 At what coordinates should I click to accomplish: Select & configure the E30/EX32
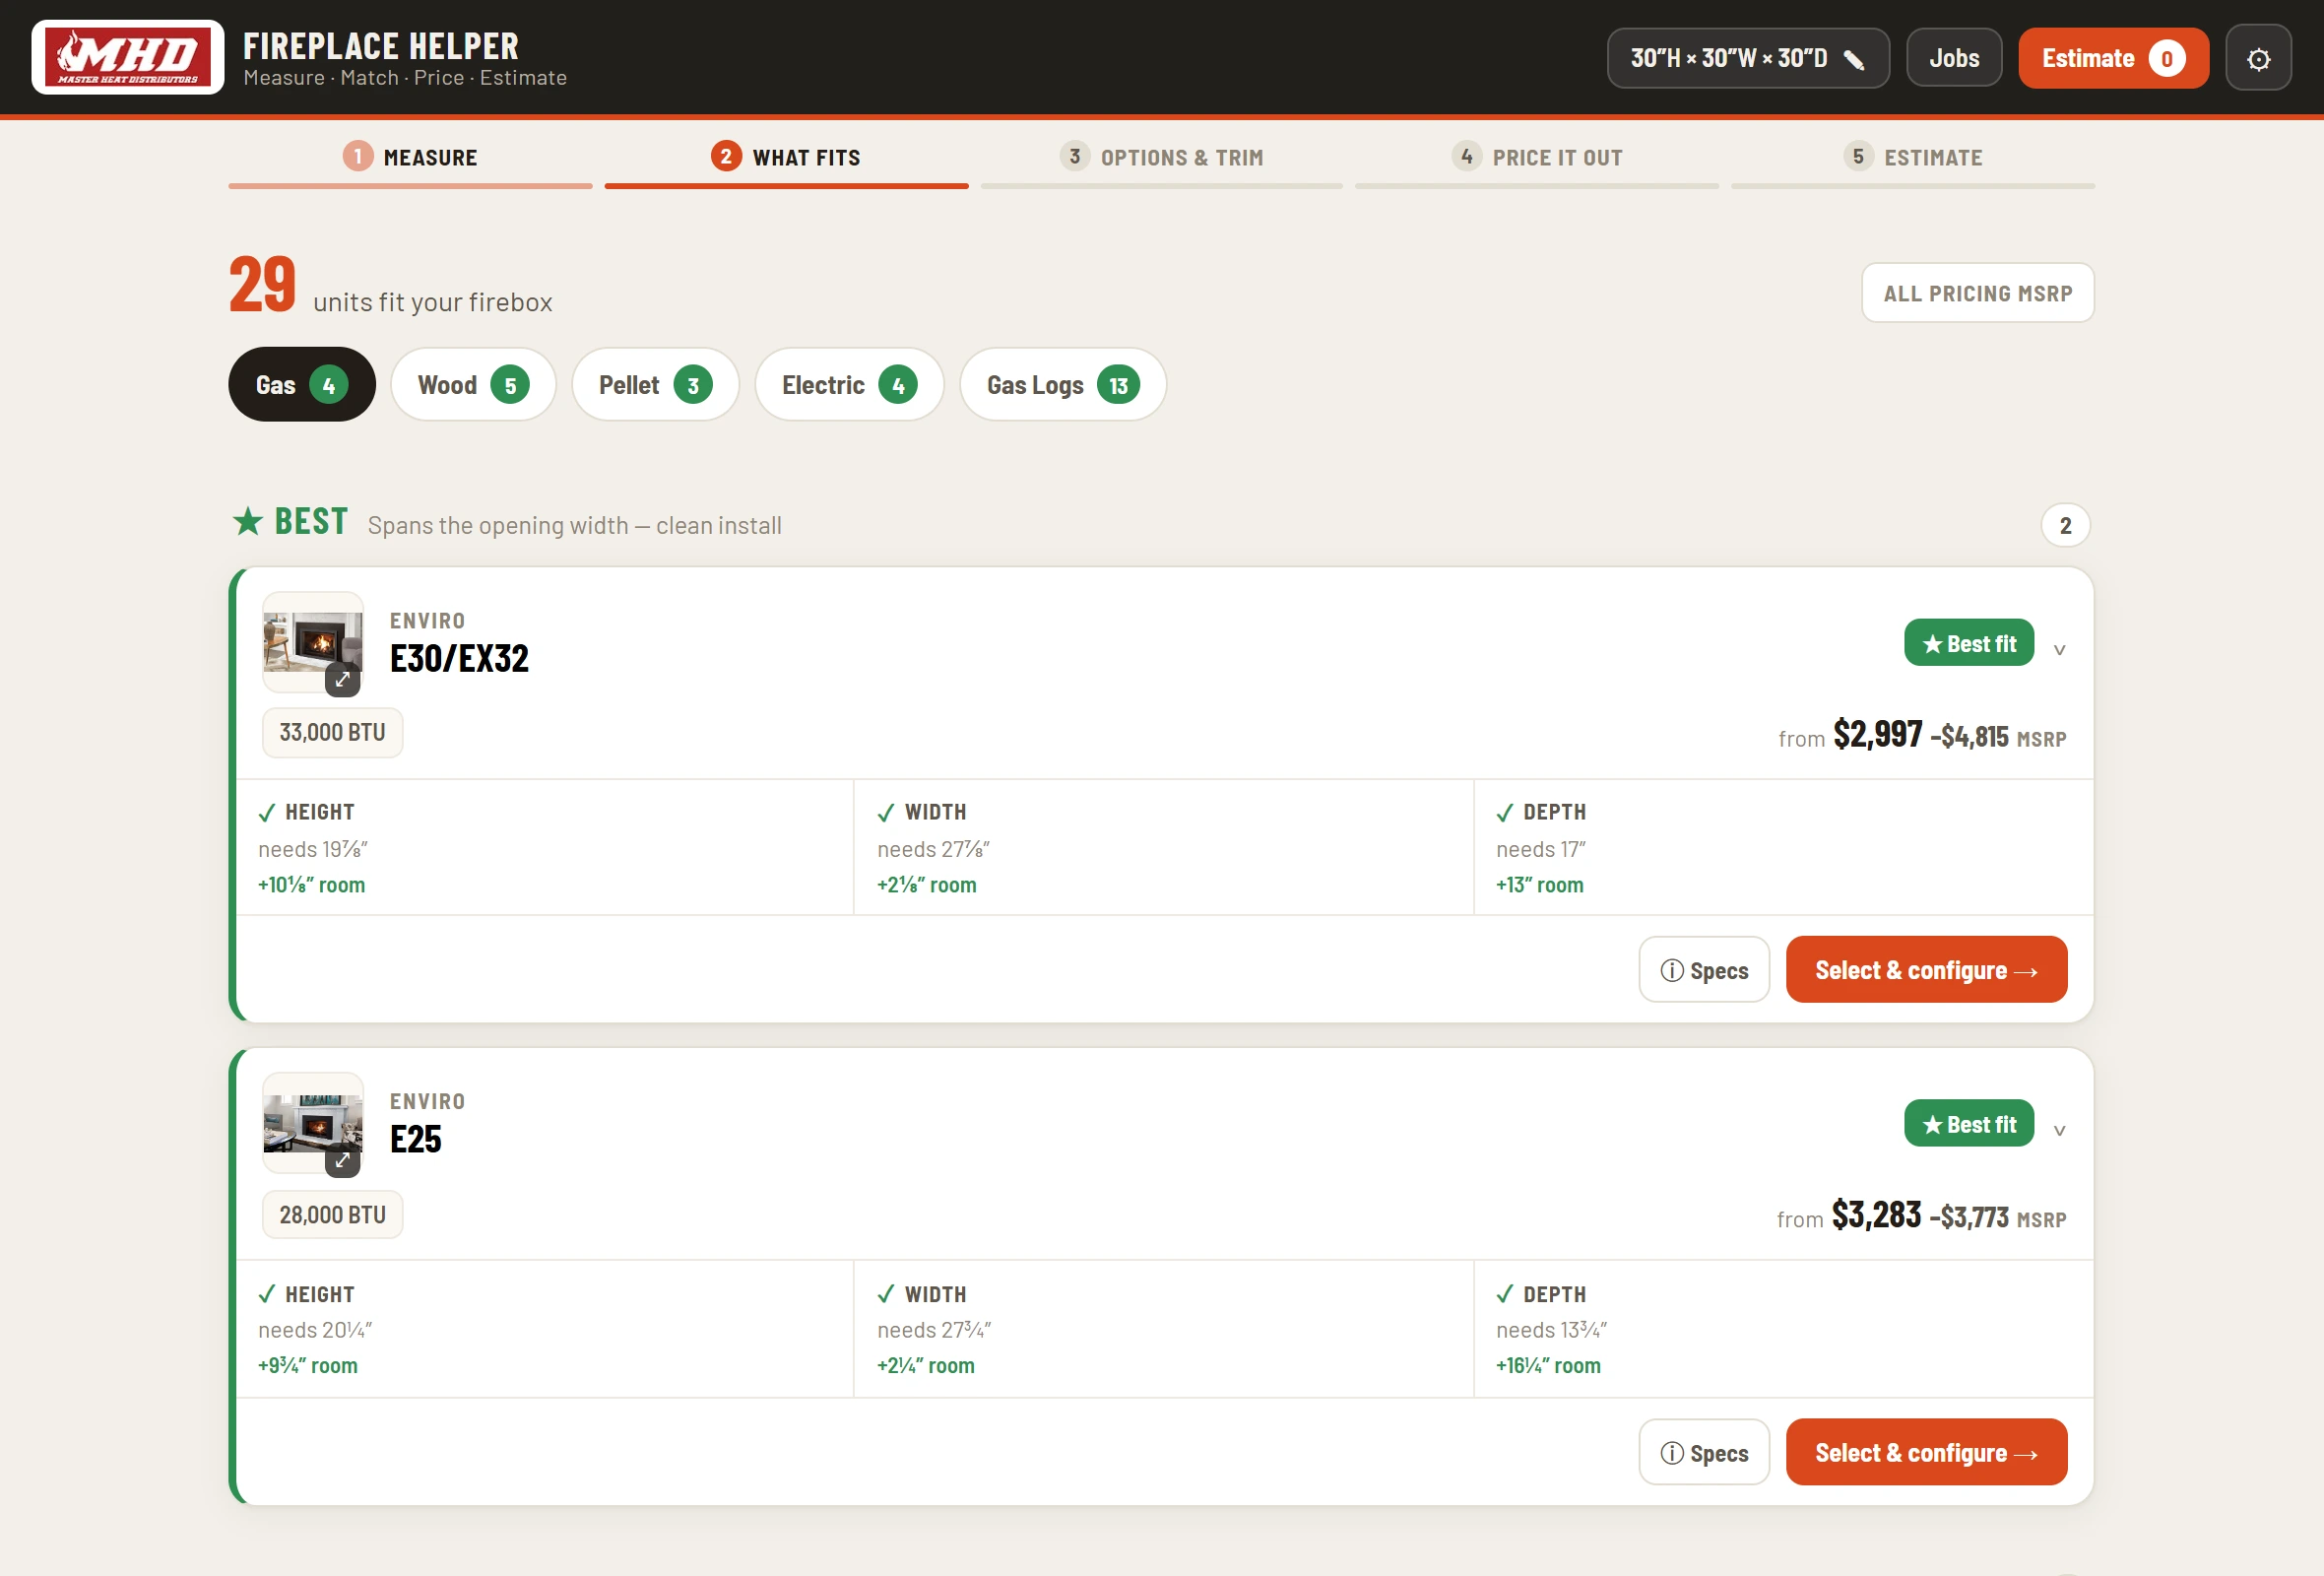point(1926,970)
